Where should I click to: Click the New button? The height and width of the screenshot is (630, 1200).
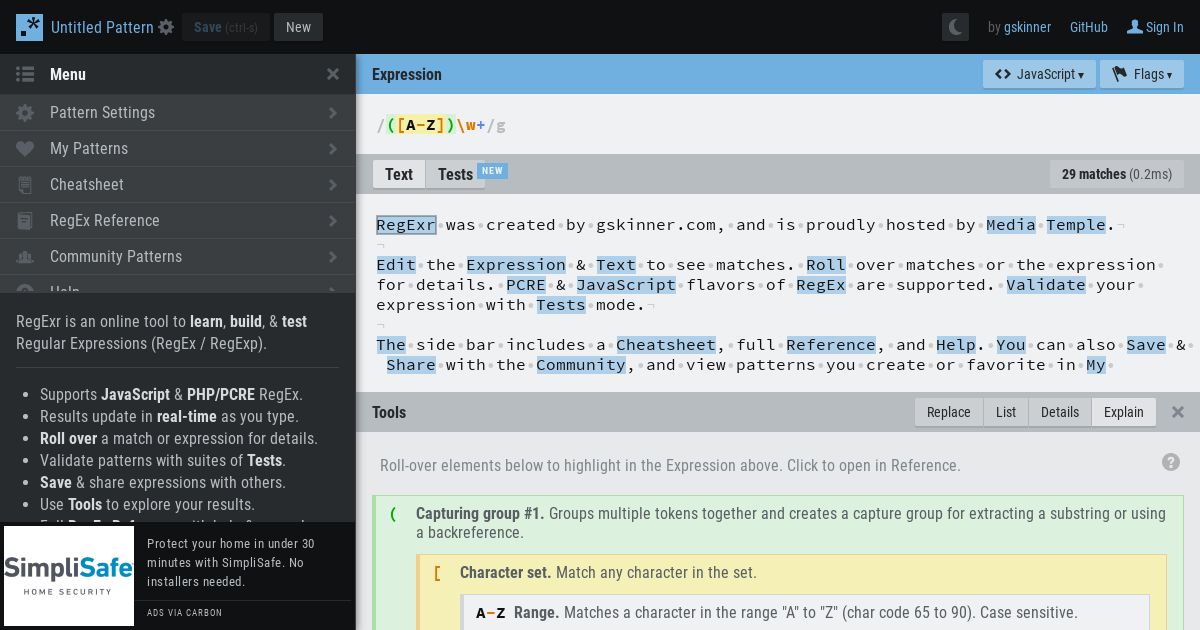point(298,27)
